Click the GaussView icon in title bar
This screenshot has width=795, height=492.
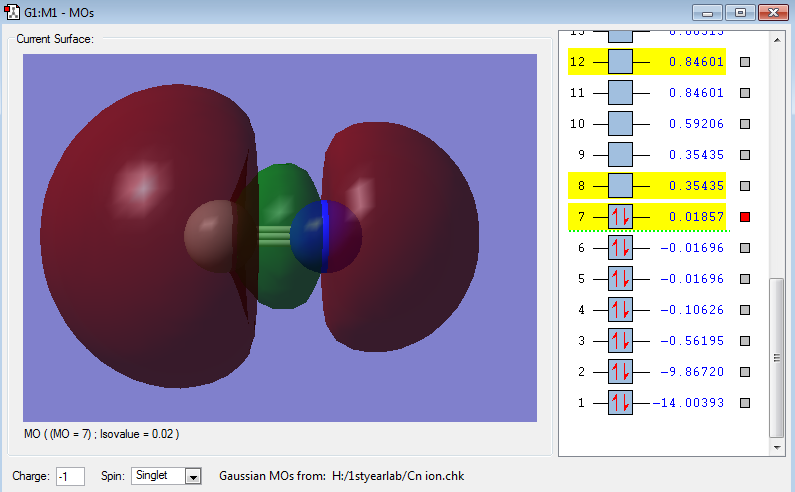click(12, 13)
